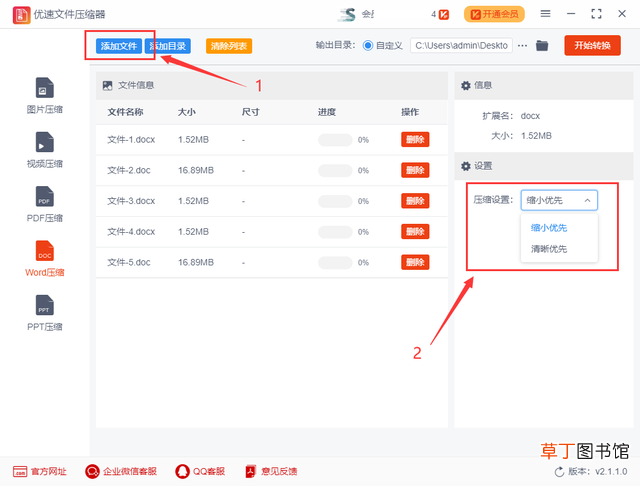Click the 信息 panel gear icon
Screen dimensions: 640x486
[466, 85]
